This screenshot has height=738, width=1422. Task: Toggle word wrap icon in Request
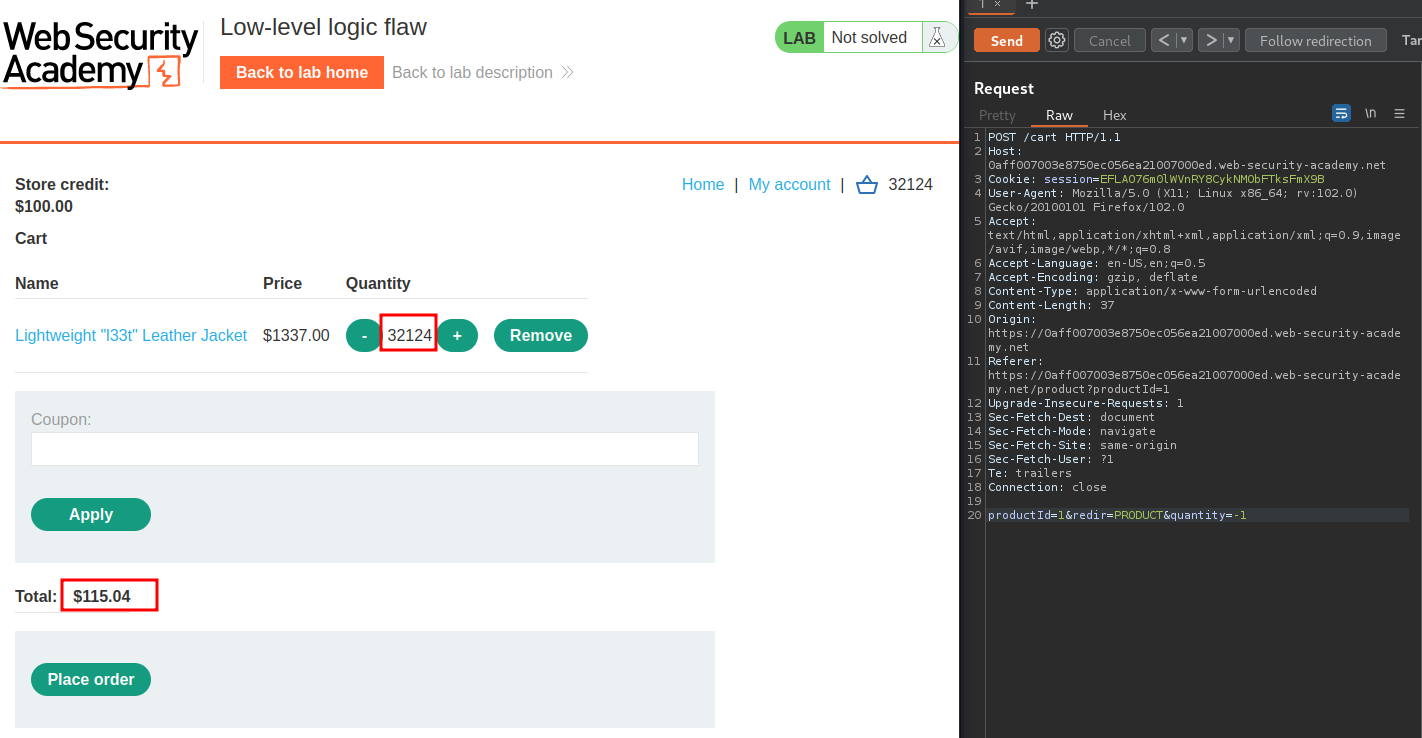[x=1341, y=113]
